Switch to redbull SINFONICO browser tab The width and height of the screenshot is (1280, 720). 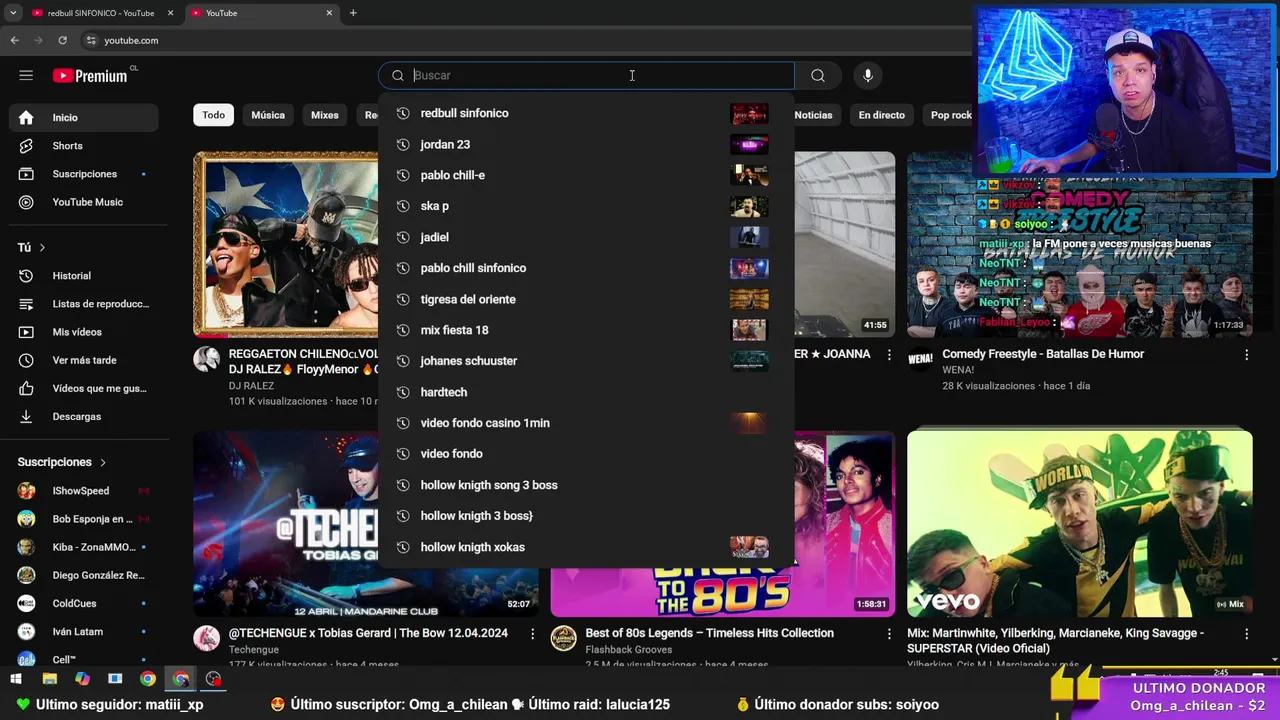click(x=100, y=13)
